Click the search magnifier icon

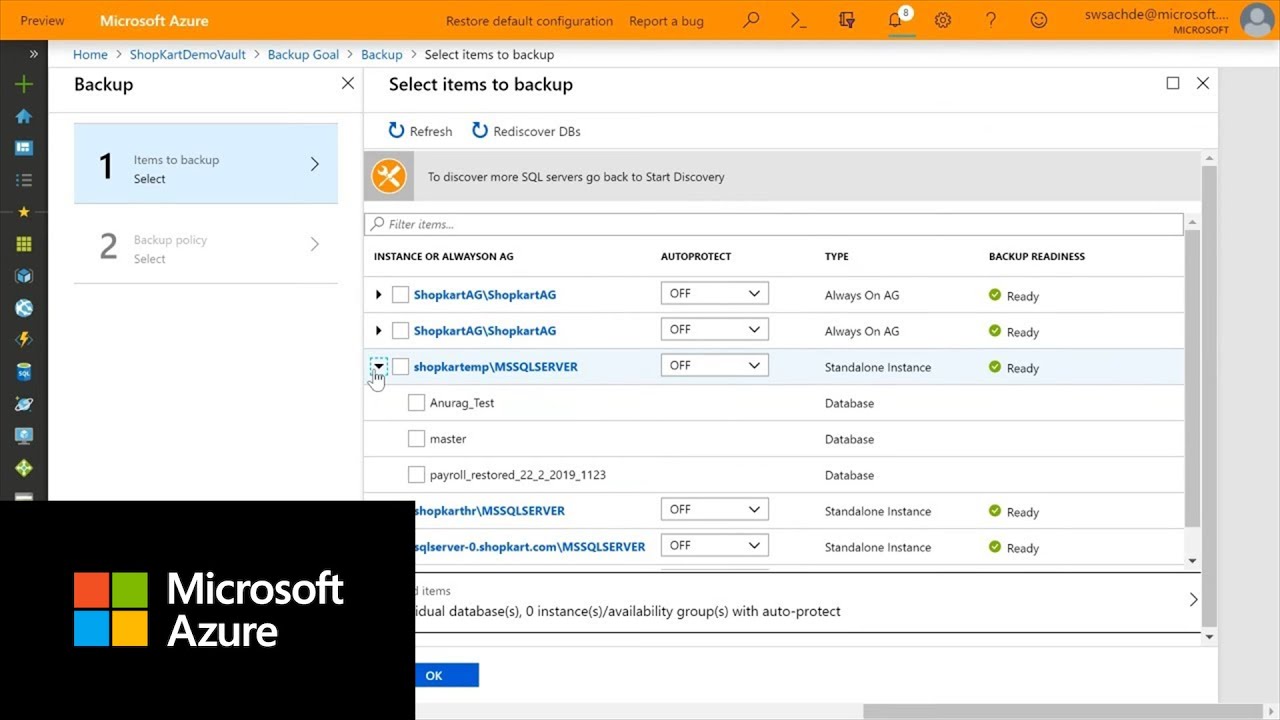point(751,20)
